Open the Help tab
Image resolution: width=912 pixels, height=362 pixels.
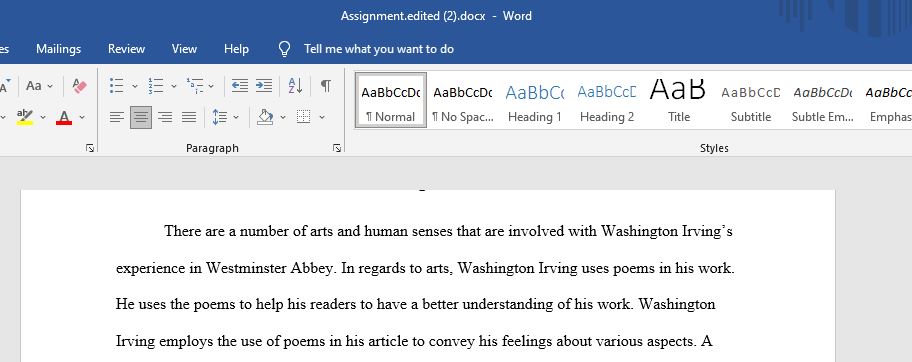coord(236,49)
